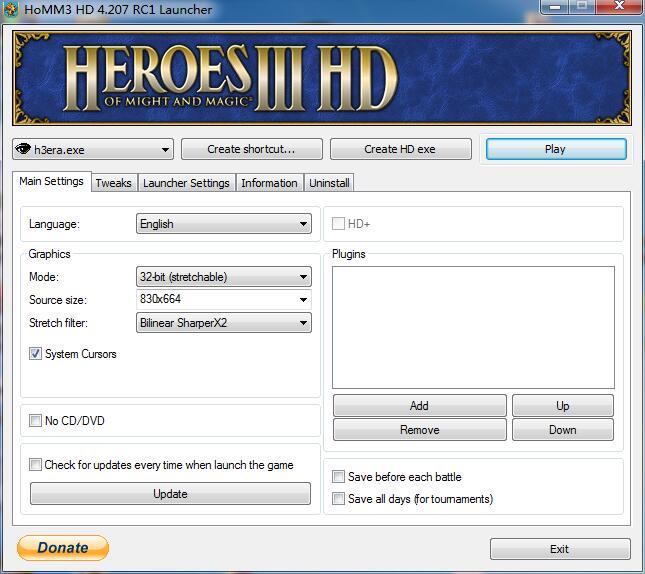
Task: Click the Heroes III HD banner image
Action: (x=322, y=77)
